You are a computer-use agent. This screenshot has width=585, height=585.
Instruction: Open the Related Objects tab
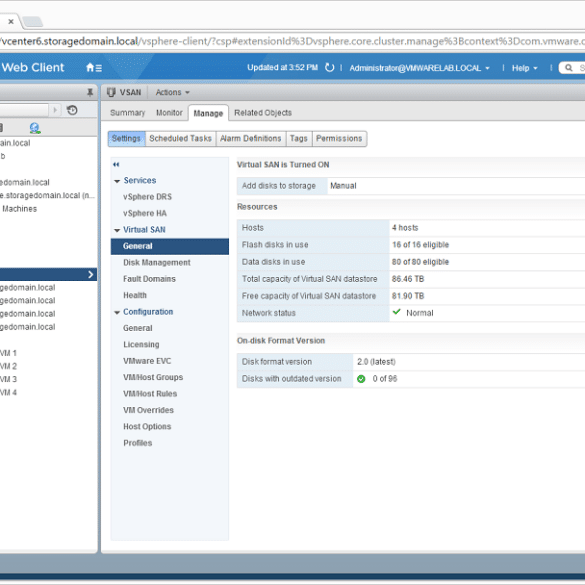click(263, 113)
